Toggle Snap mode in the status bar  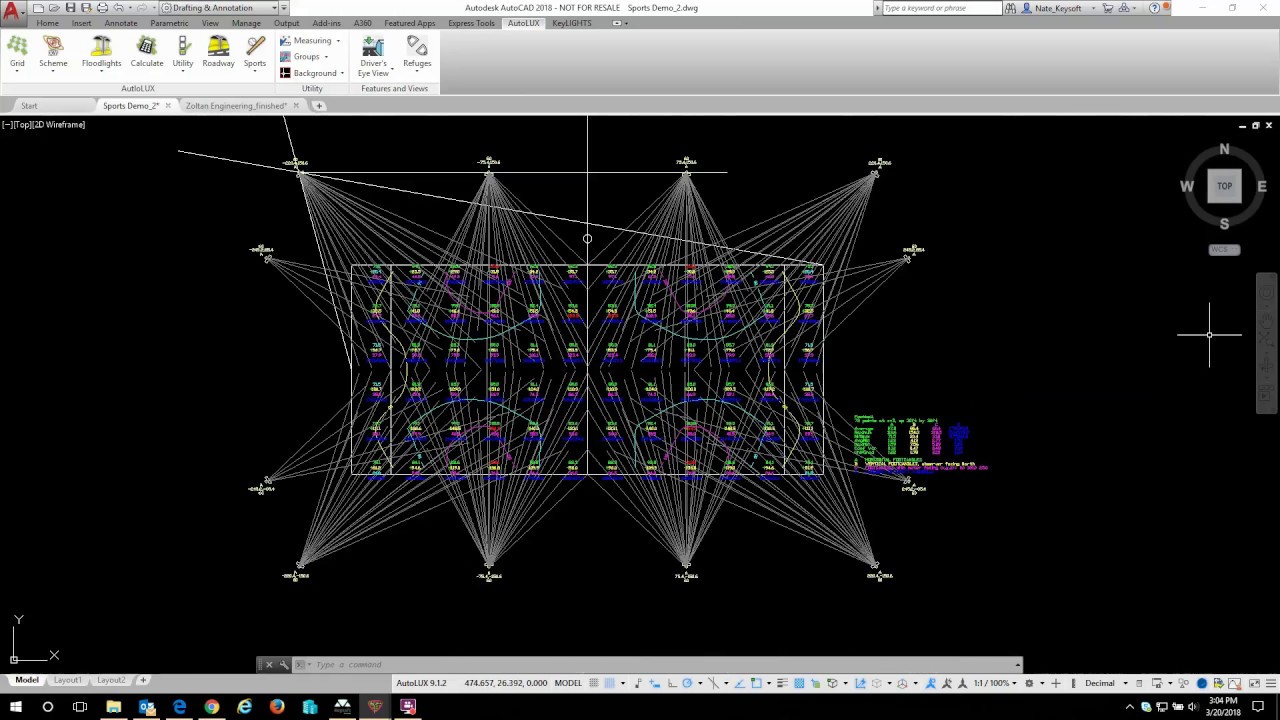click(x=610, y=683)
